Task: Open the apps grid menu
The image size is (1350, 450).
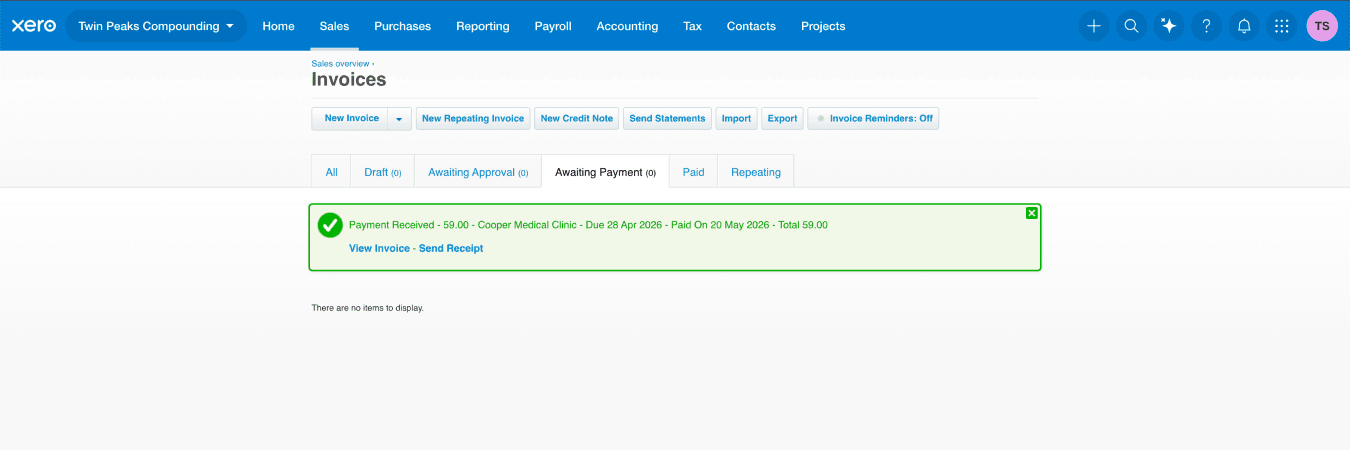Action: click(1281, 26)
